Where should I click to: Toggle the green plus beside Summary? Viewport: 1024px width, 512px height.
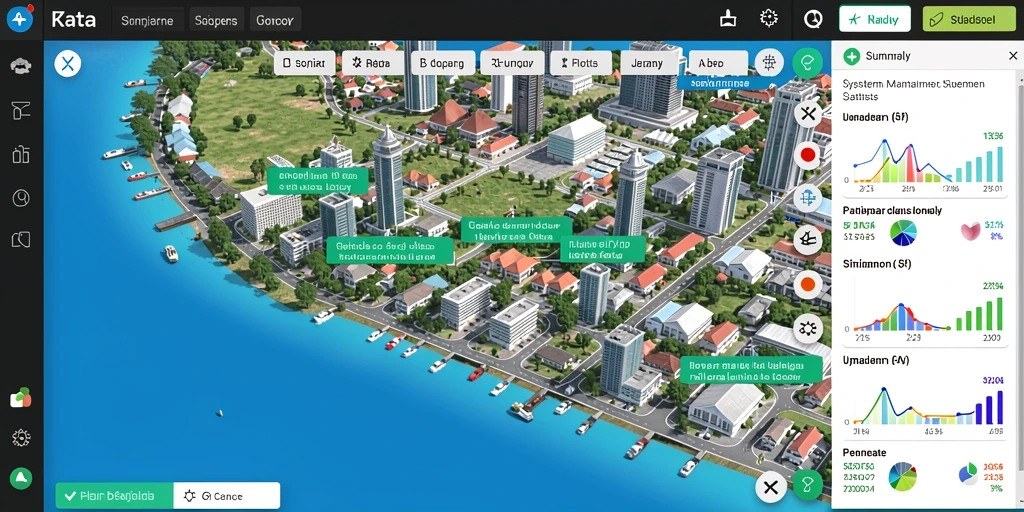(852, 56)
